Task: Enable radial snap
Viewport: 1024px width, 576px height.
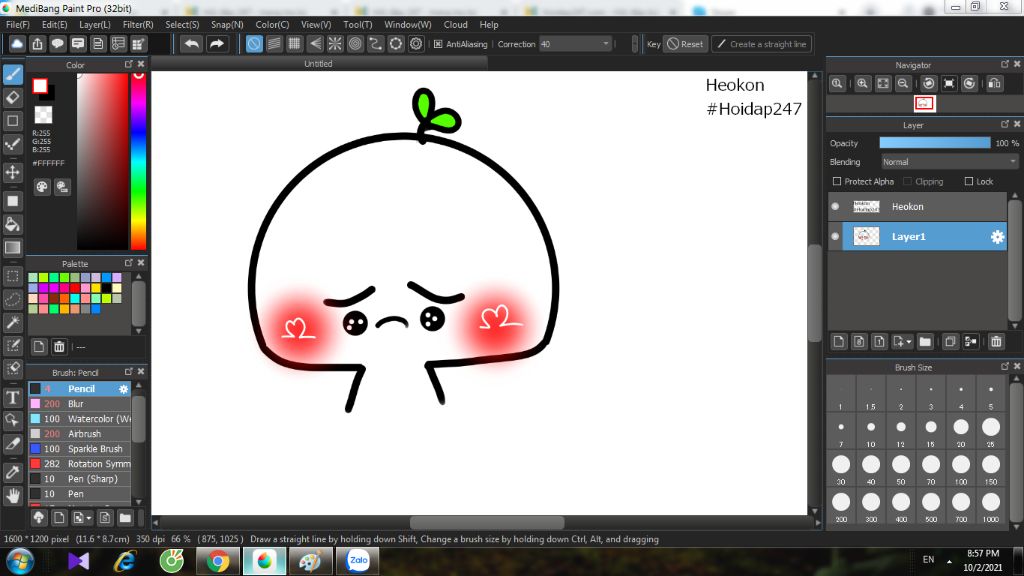Action: point(335,44)
